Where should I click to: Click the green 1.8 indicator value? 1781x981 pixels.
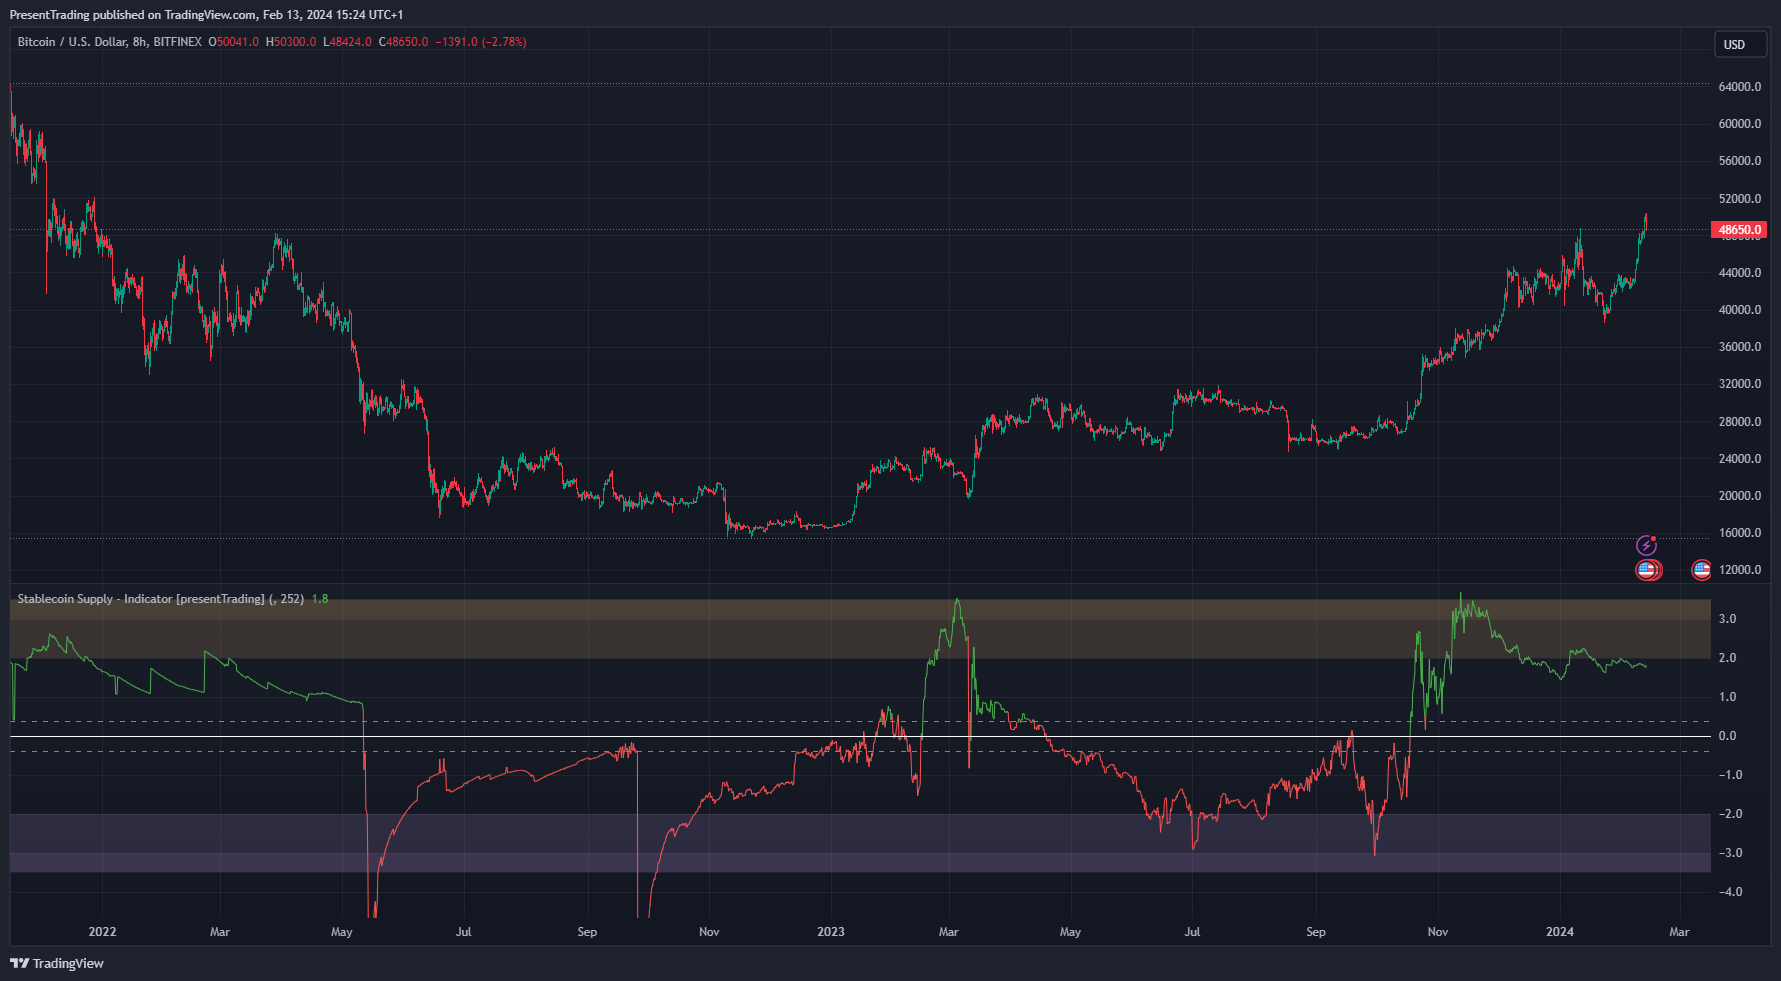320,599
